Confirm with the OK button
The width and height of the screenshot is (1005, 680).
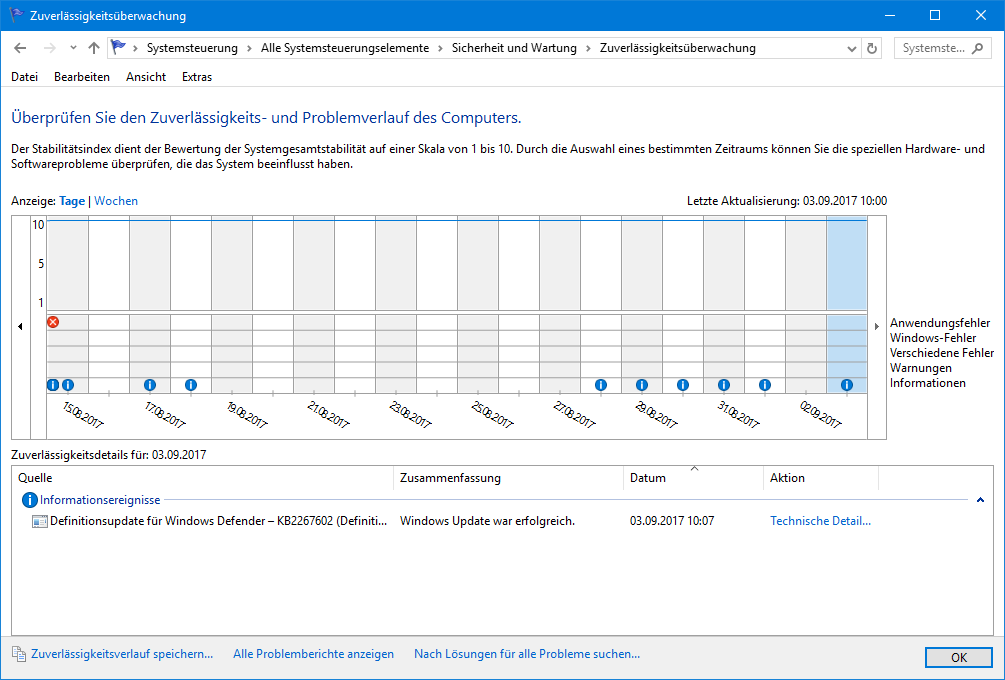click(x=959, y=658)
